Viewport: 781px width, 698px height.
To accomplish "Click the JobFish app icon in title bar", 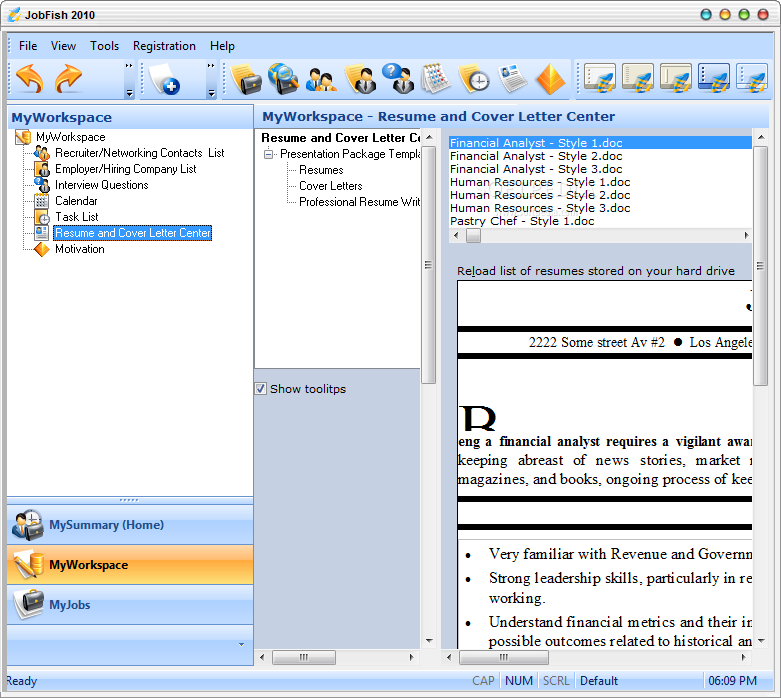I will (x=14, y=14).
